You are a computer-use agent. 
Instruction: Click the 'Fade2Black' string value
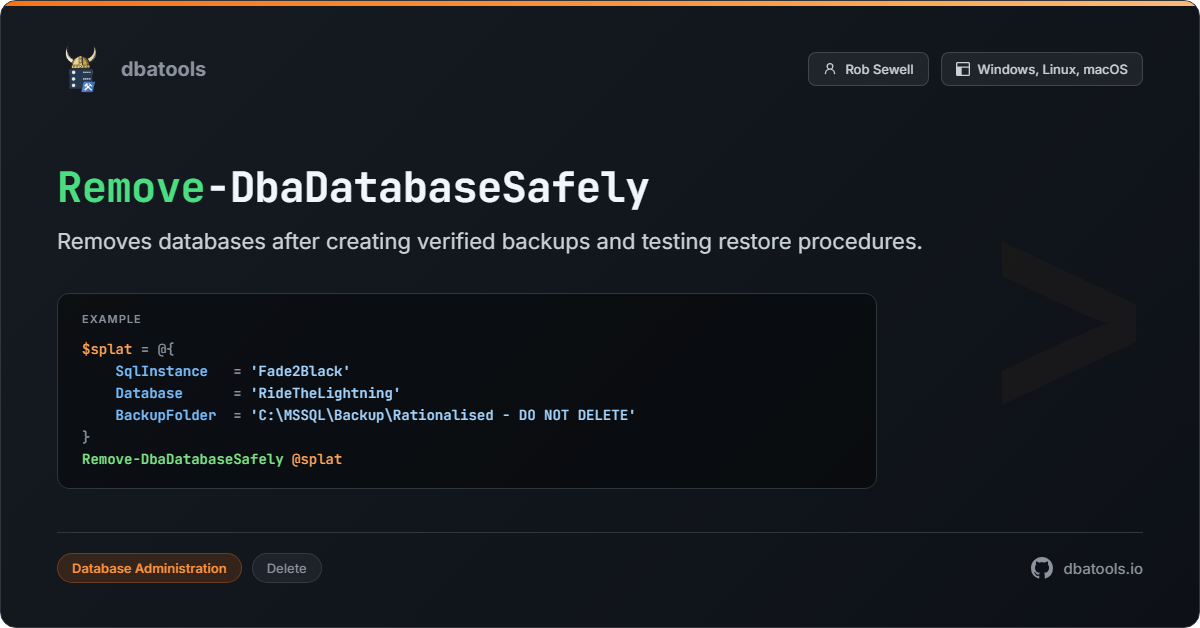tap(300, 371)
